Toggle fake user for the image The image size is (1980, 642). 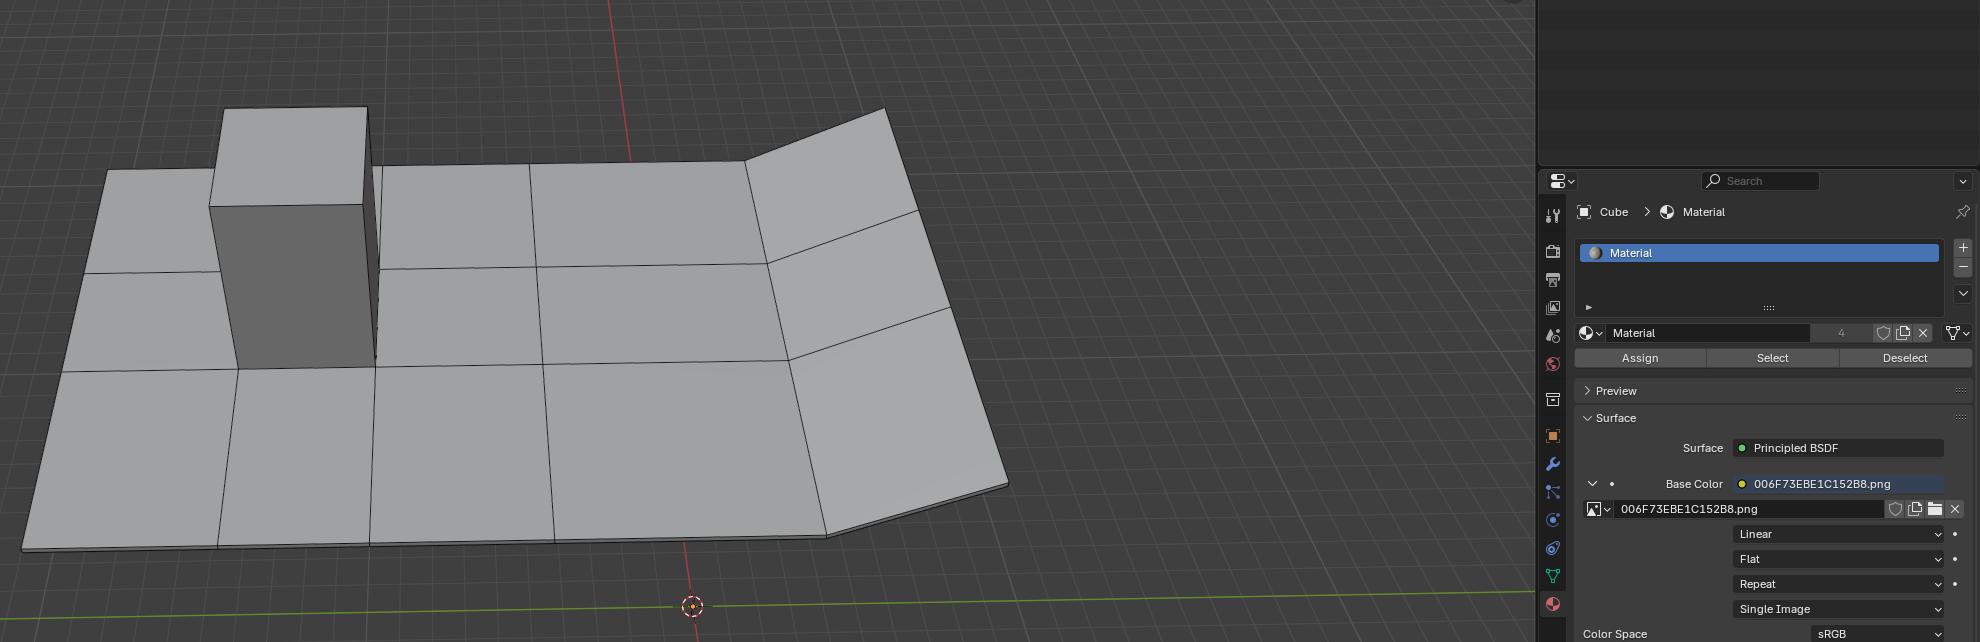click(x=1895, y=509)
